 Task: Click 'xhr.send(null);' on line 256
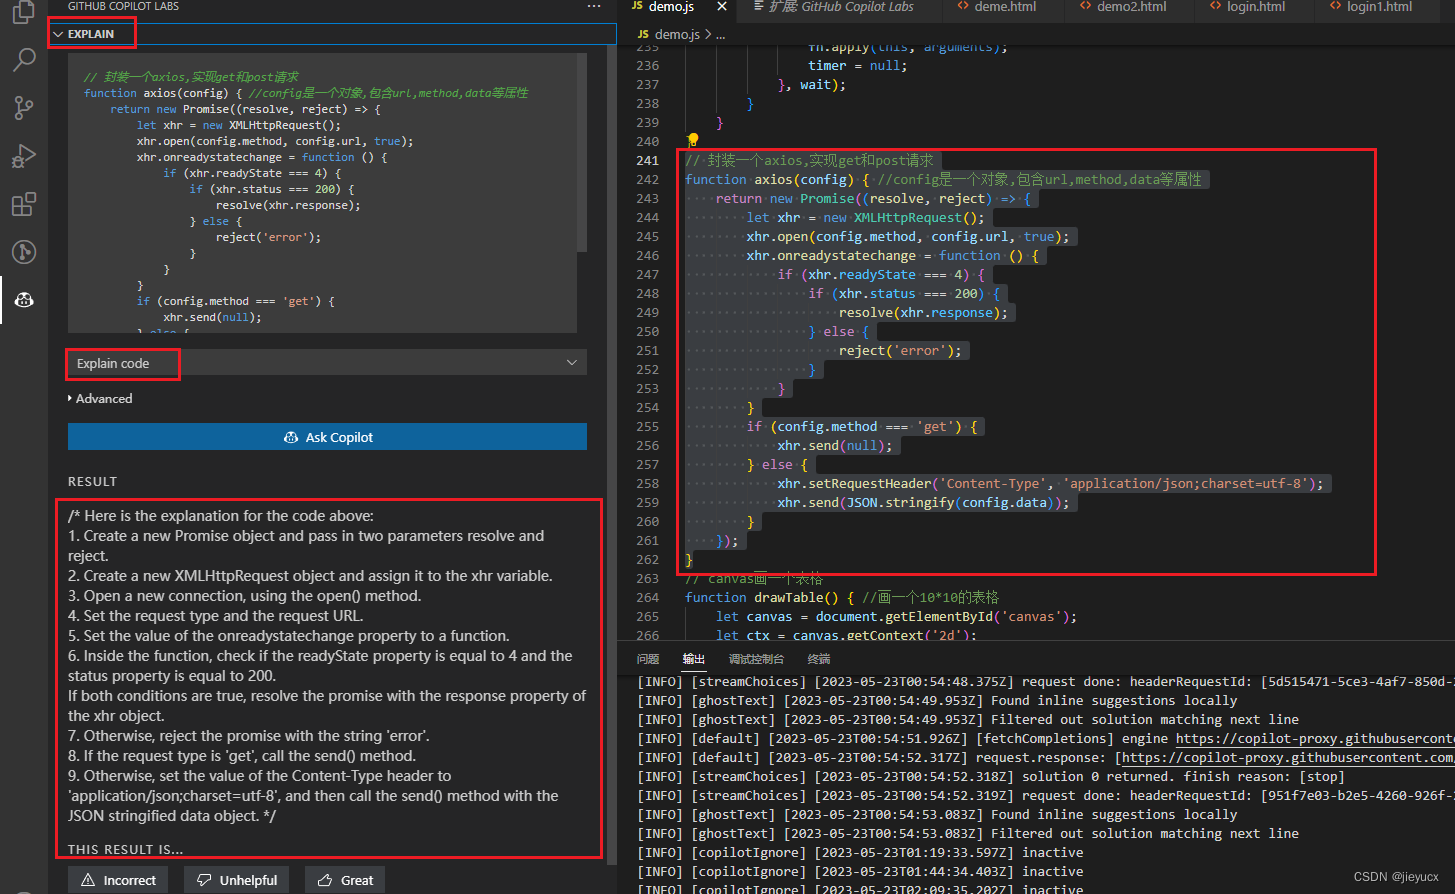(835, 445)
